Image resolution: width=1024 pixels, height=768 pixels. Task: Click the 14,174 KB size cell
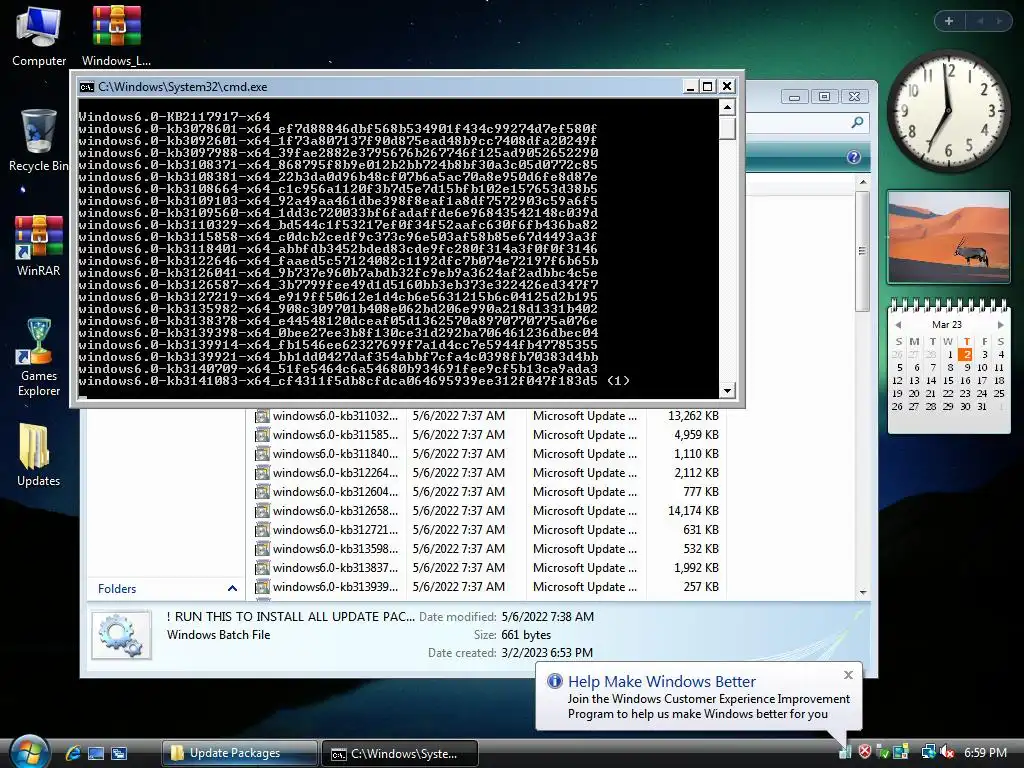coord(693,511)
